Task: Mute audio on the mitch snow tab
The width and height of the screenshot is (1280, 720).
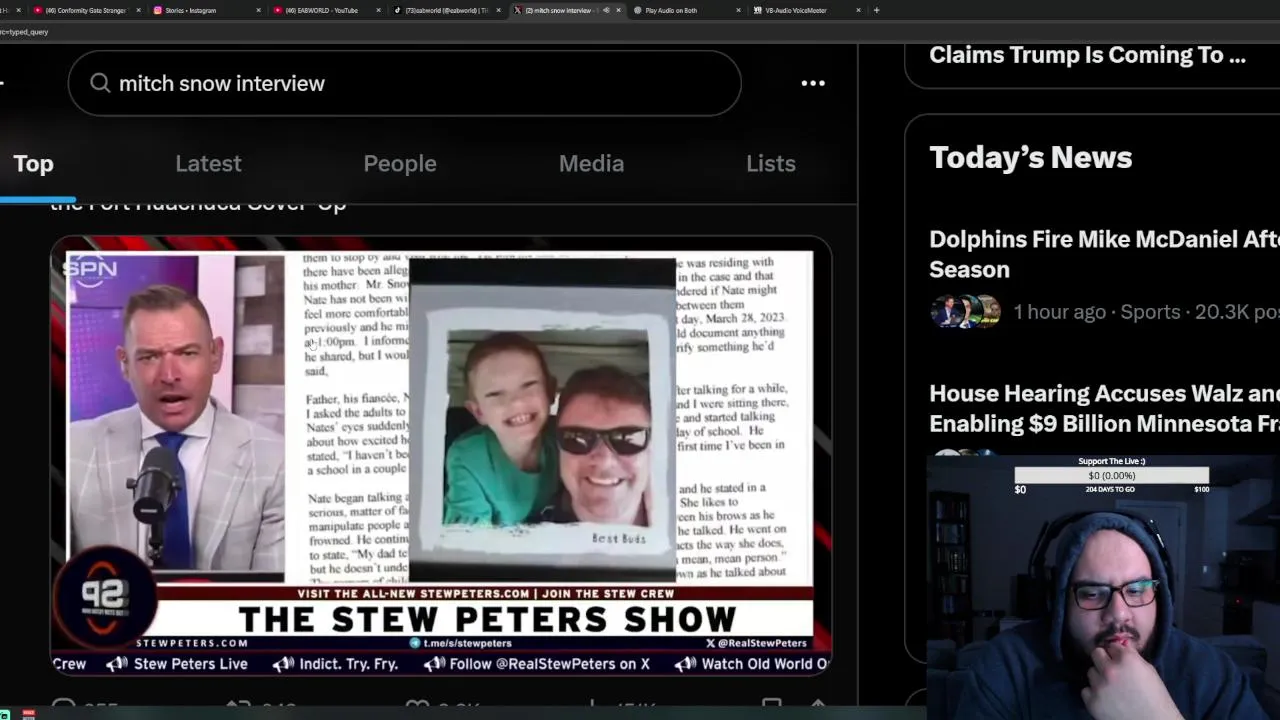Action: [605, 10]
